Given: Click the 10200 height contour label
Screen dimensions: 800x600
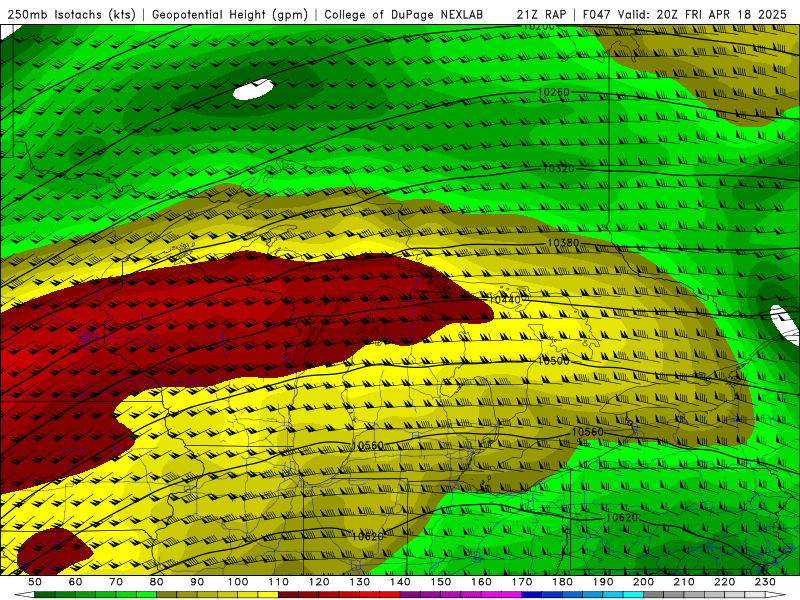Looking at the screenshot, I should [539, 27].
